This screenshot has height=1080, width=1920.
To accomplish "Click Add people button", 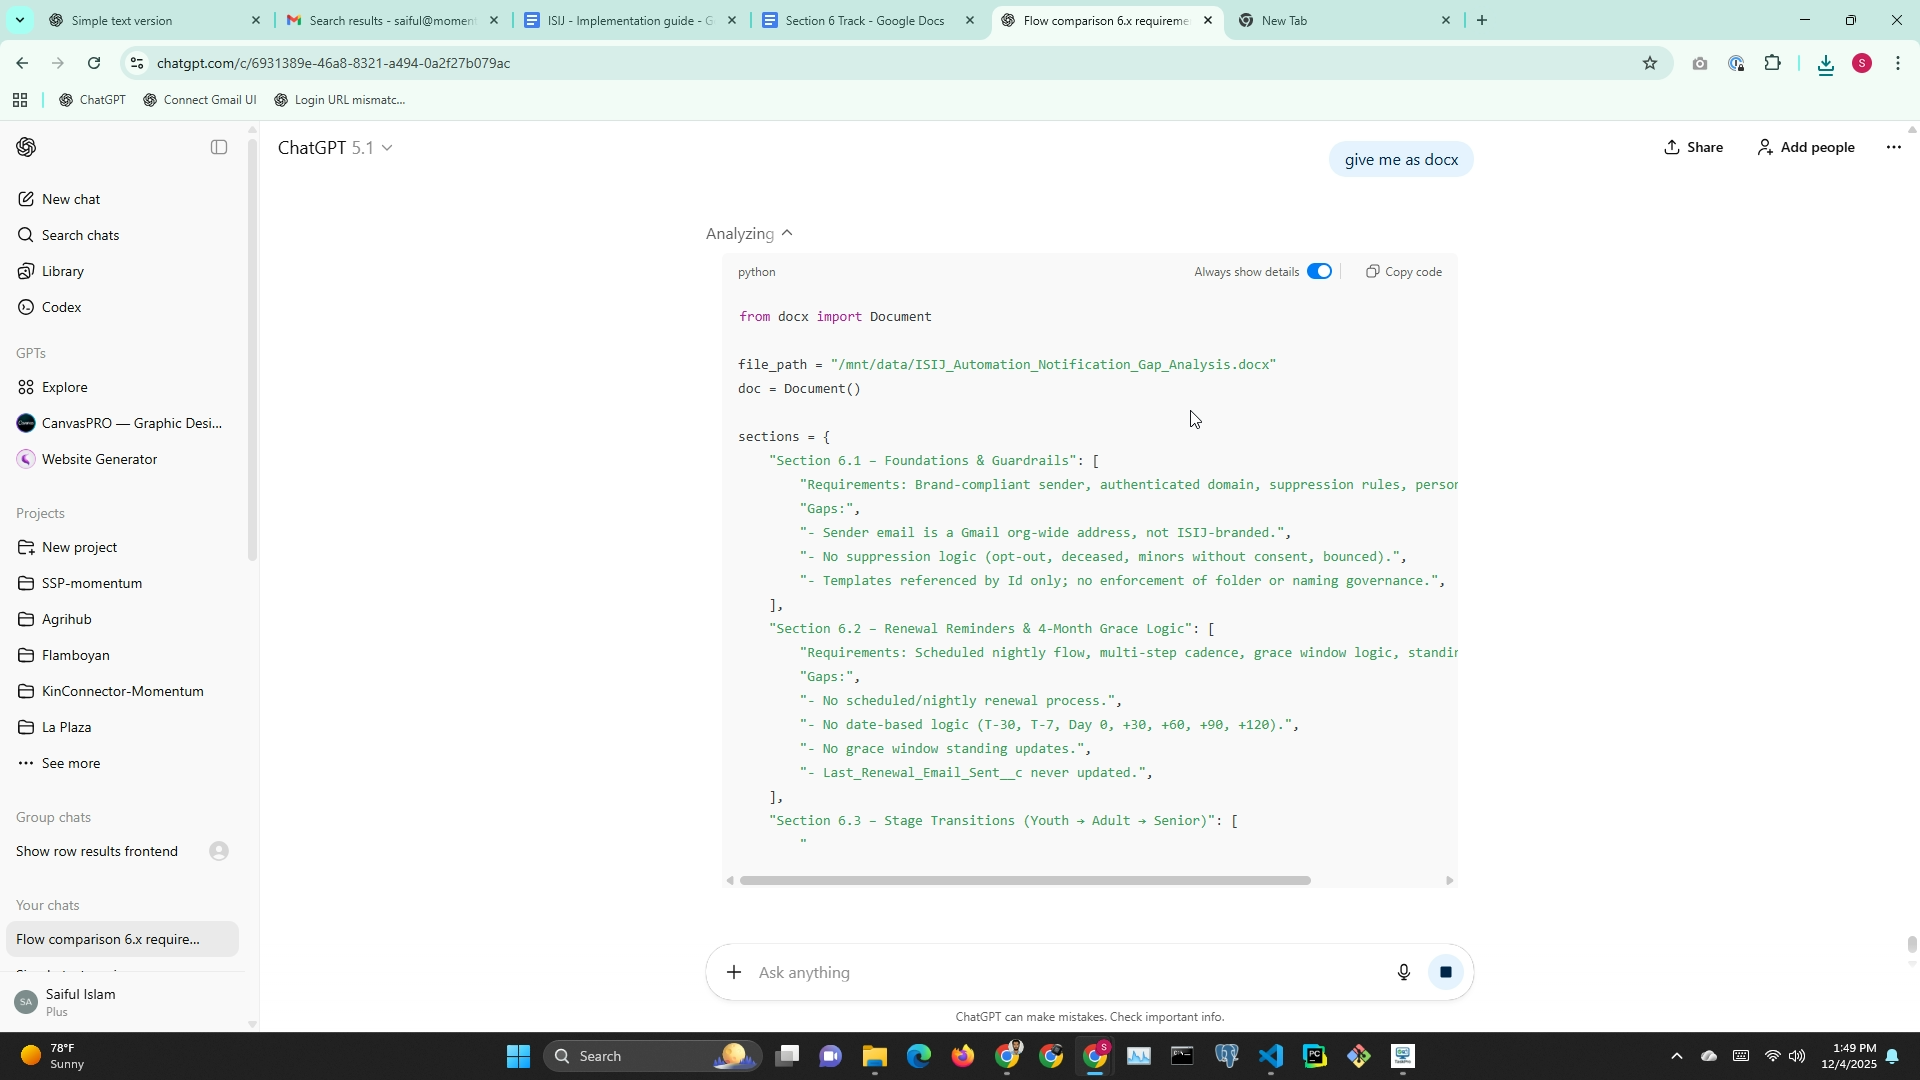I will (x=1805, y=148).
